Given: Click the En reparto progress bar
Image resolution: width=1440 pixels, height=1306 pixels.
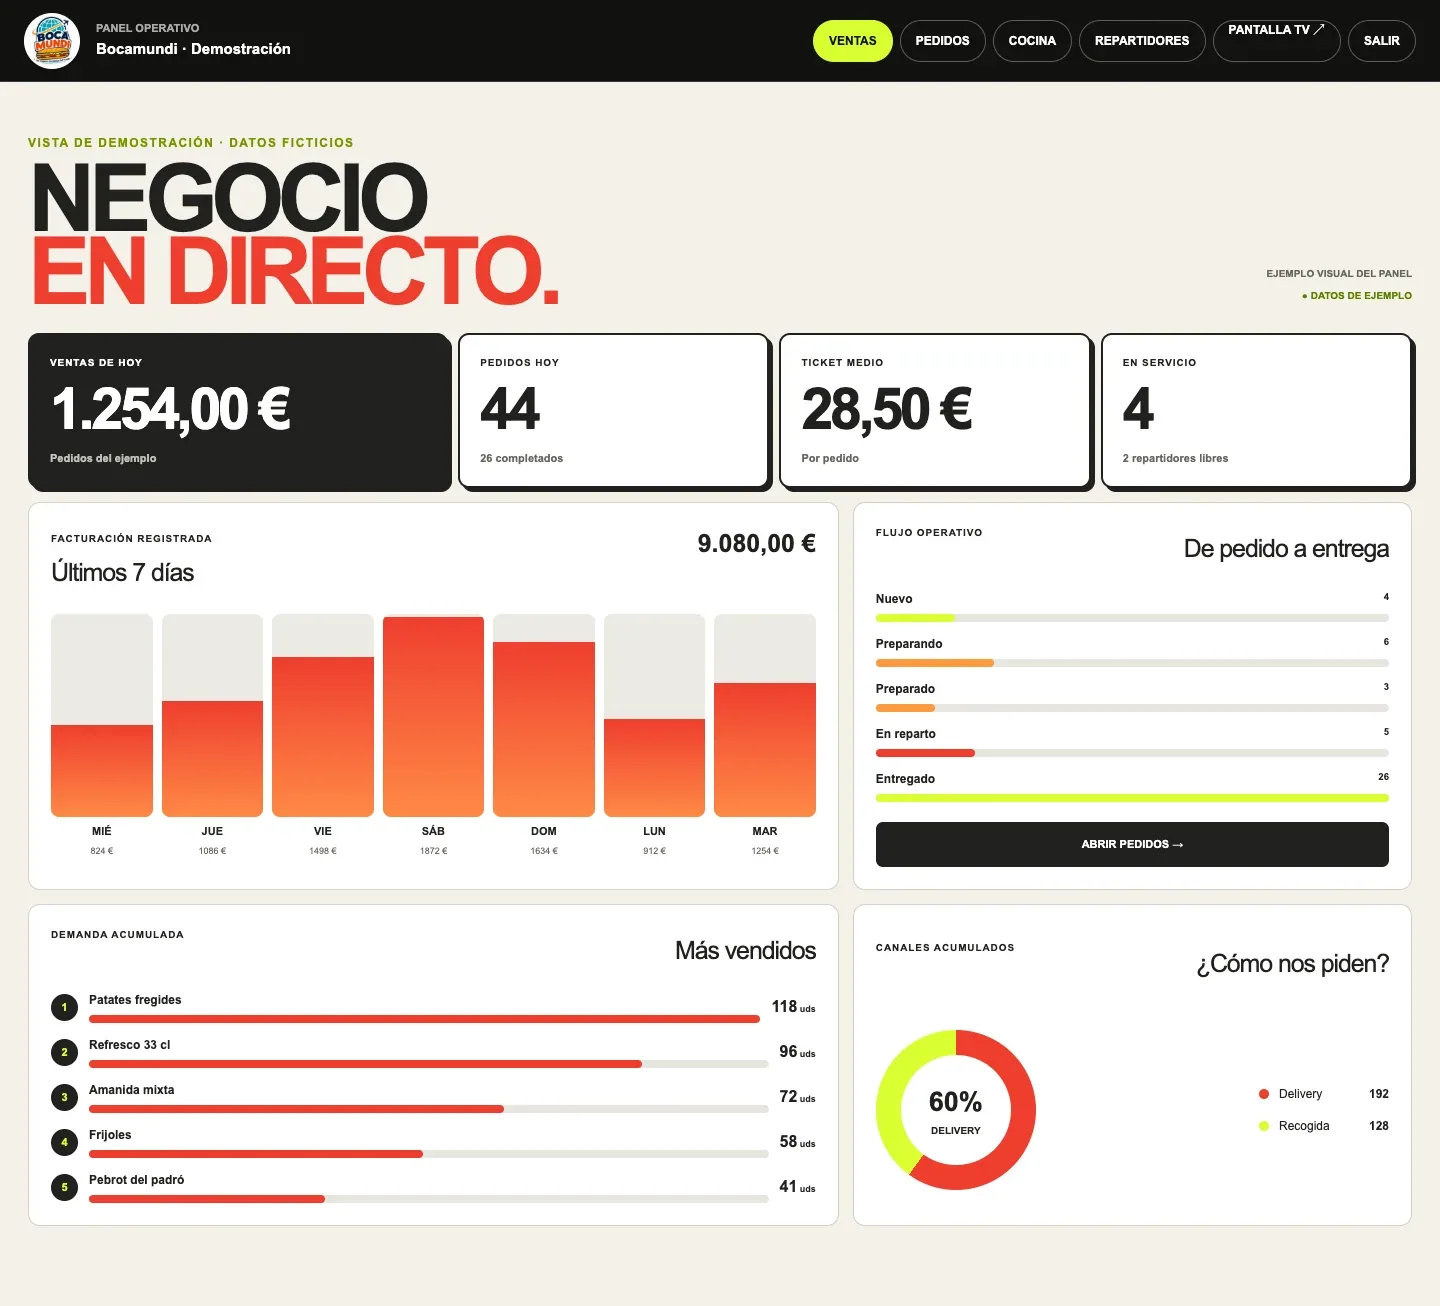Looking at the screenshot, I should [x=1132, y=753].
